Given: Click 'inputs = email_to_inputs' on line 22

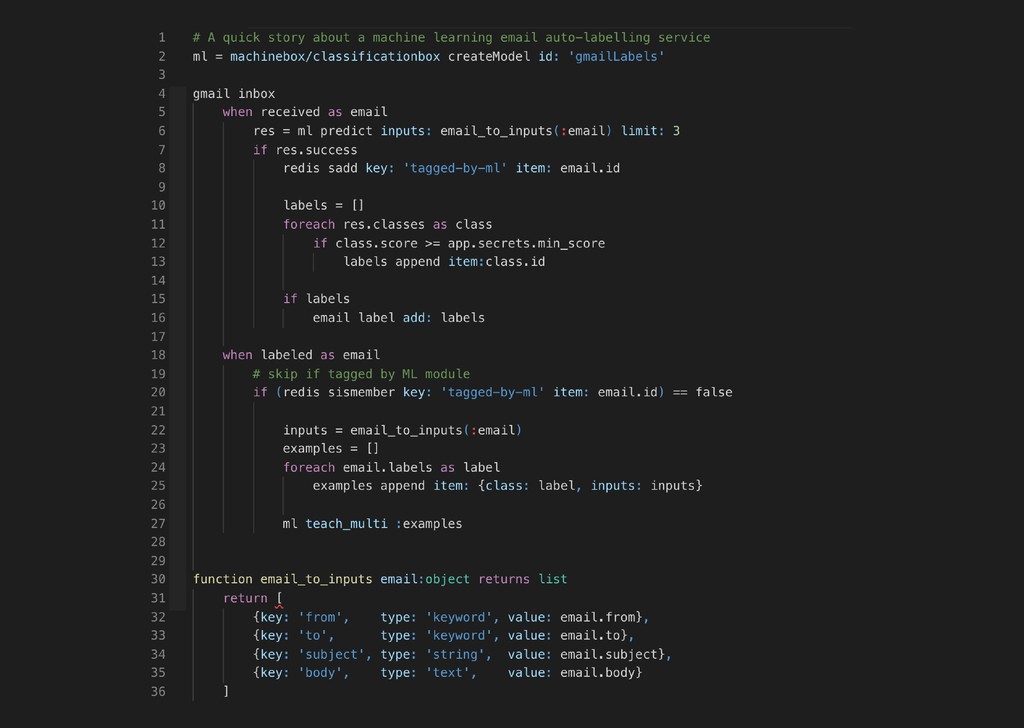Looking at the screenshot, I should pos(372,430).
